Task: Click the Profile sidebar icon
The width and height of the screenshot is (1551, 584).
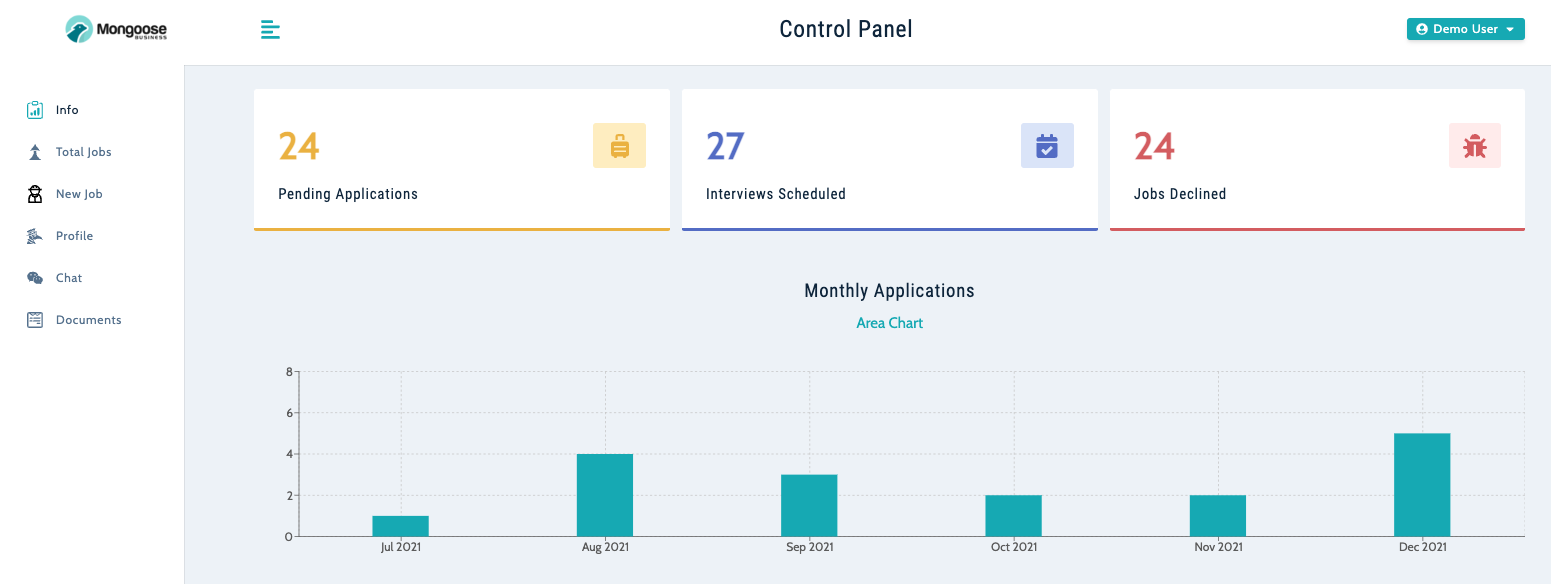Action: pos(35,236)
